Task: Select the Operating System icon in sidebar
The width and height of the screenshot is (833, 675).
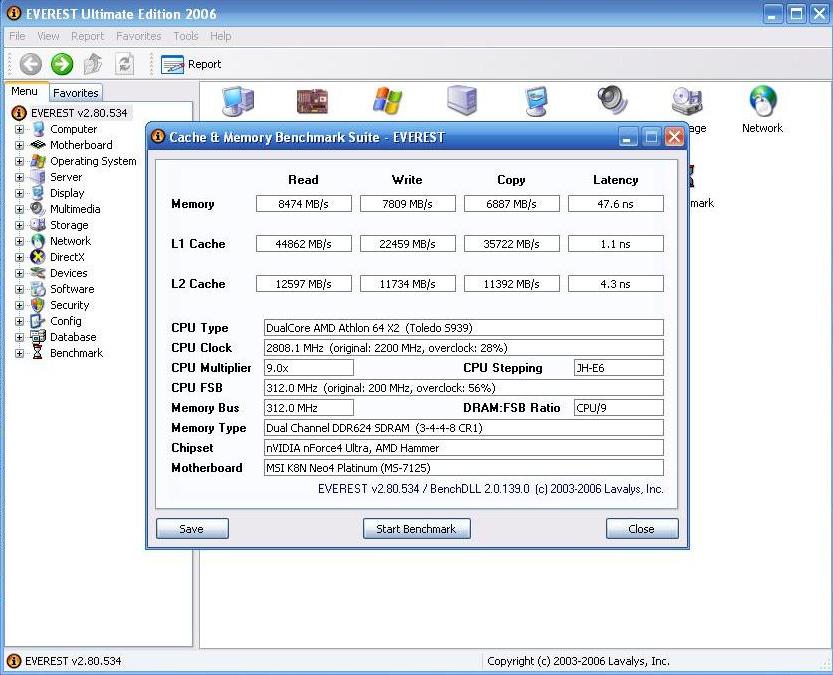Action: point(38,161)
